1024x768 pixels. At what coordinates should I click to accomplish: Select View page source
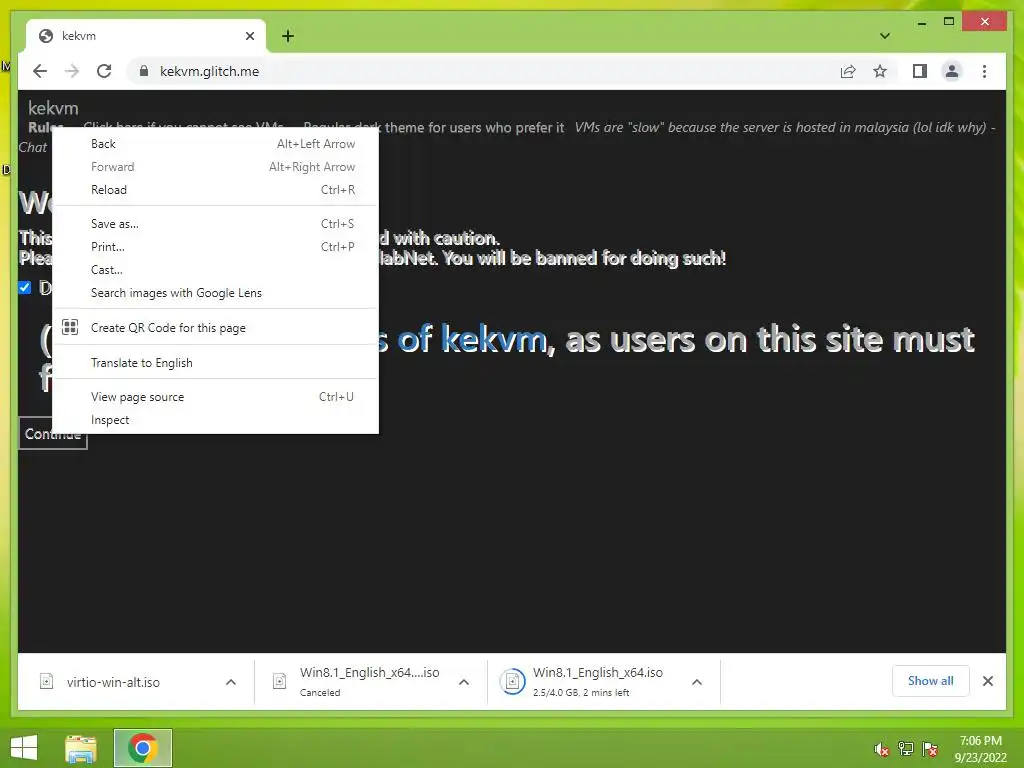point(216,397)
